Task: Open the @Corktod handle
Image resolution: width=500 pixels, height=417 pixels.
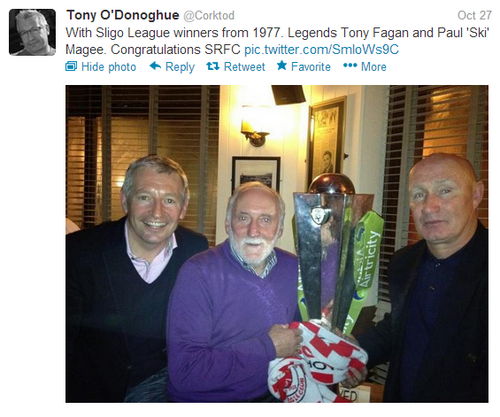Action: pos(209,16)
